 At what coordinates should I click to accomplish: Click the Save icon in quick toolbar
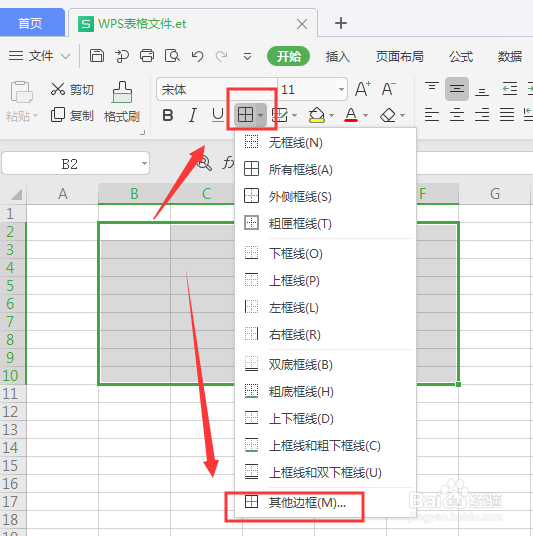click(97, 55)
